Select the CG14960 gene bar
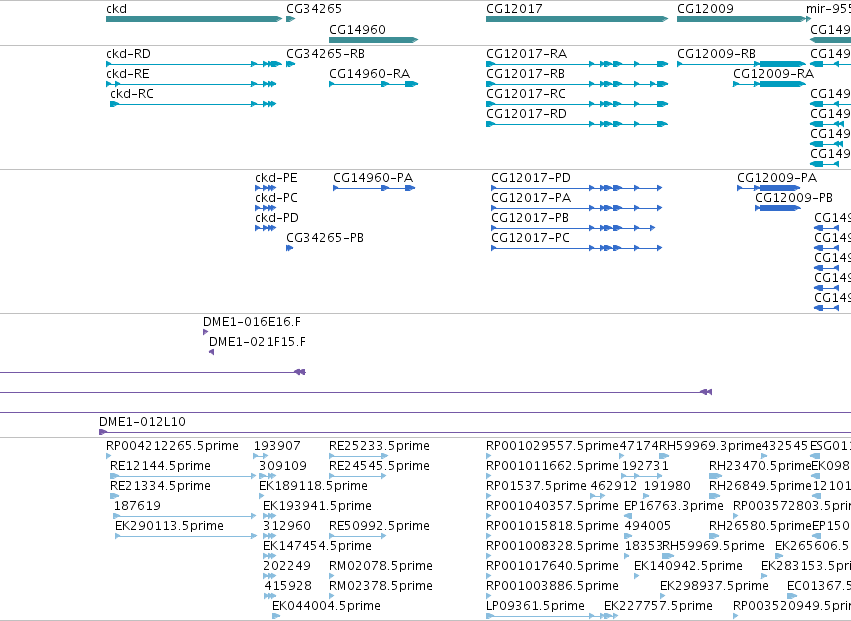 click(x=373, y=40)
